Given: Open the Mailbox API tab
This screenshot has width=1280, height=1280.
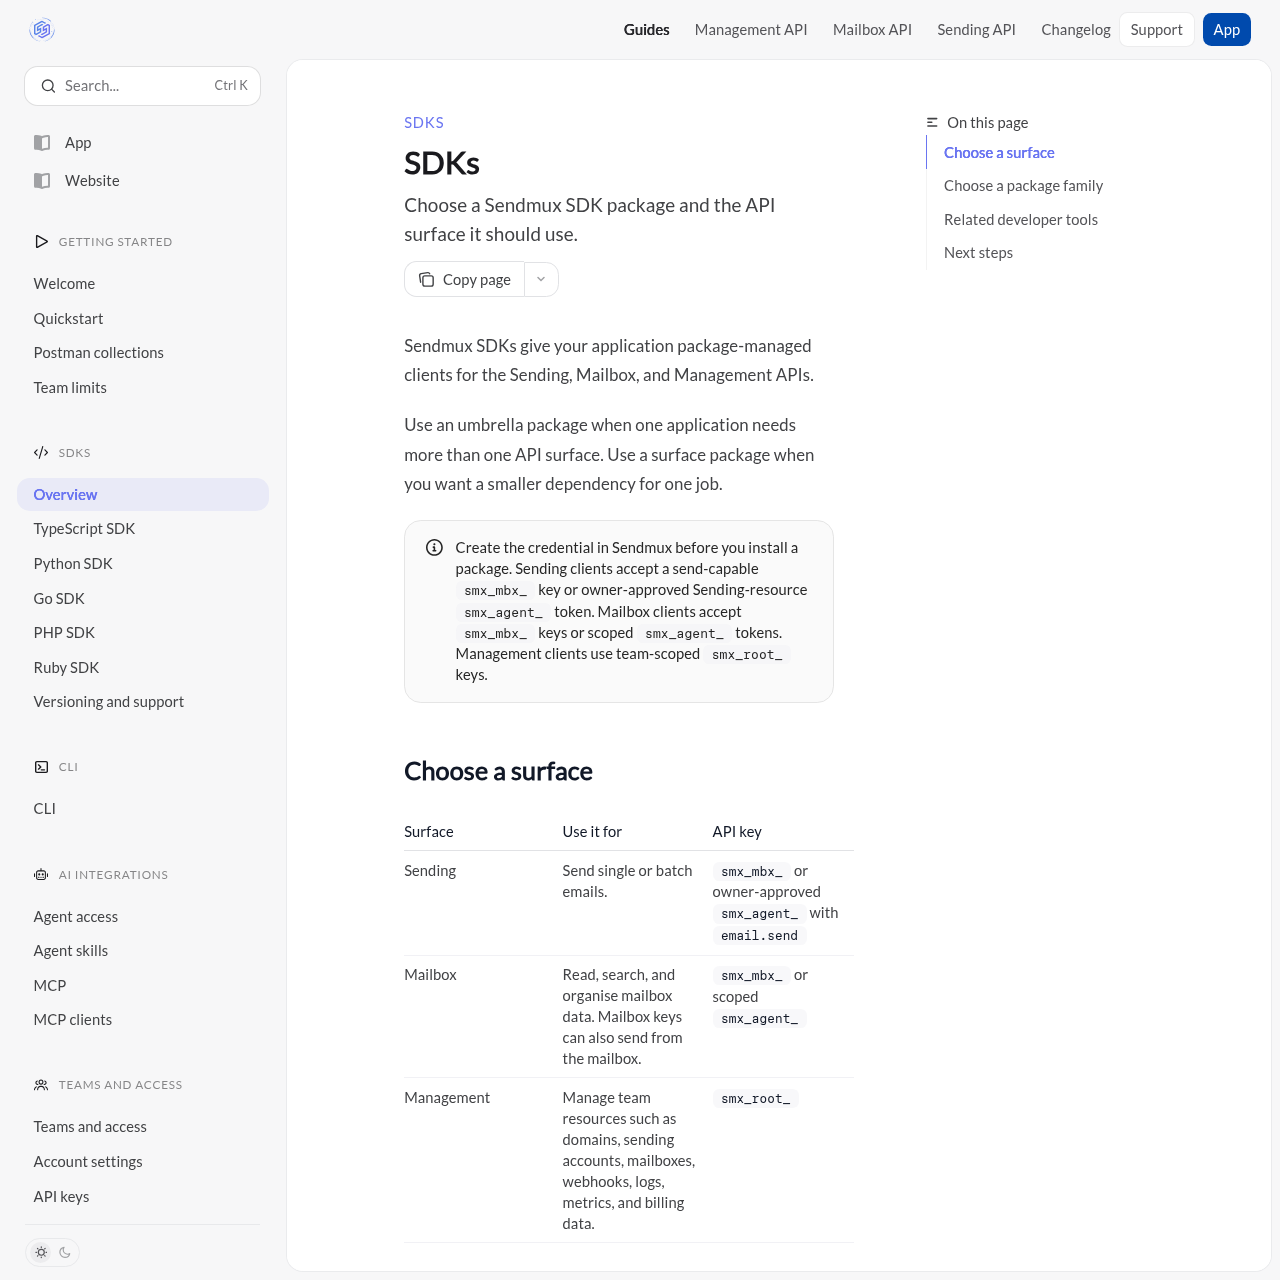Looking at the screenshot, I should 872,29.
